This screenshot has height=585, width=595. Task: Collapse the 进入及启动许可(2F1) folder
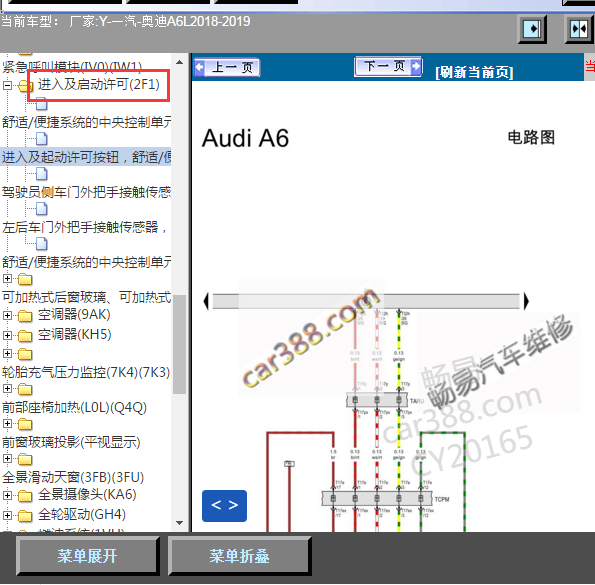[x=7, y=85]
